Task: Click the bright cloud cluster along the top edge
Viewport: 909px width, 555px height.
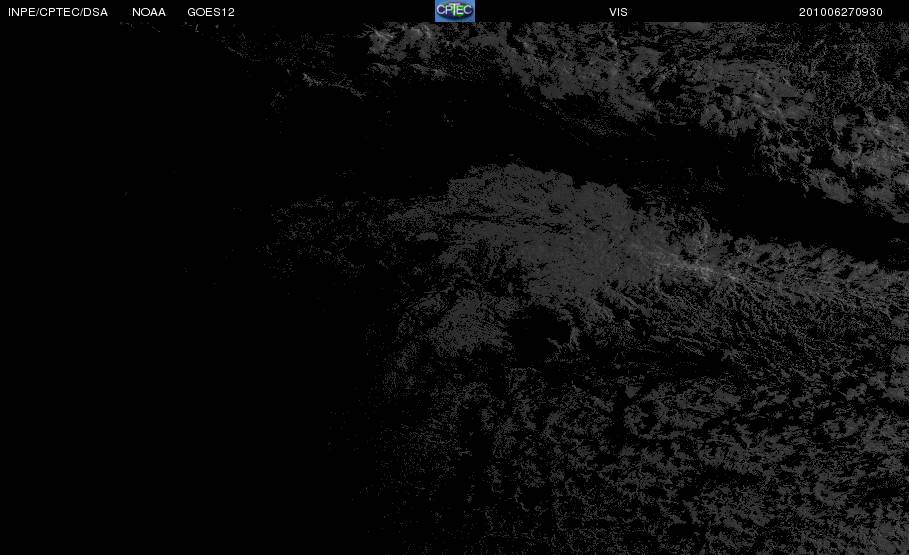Action: point(400,36)
